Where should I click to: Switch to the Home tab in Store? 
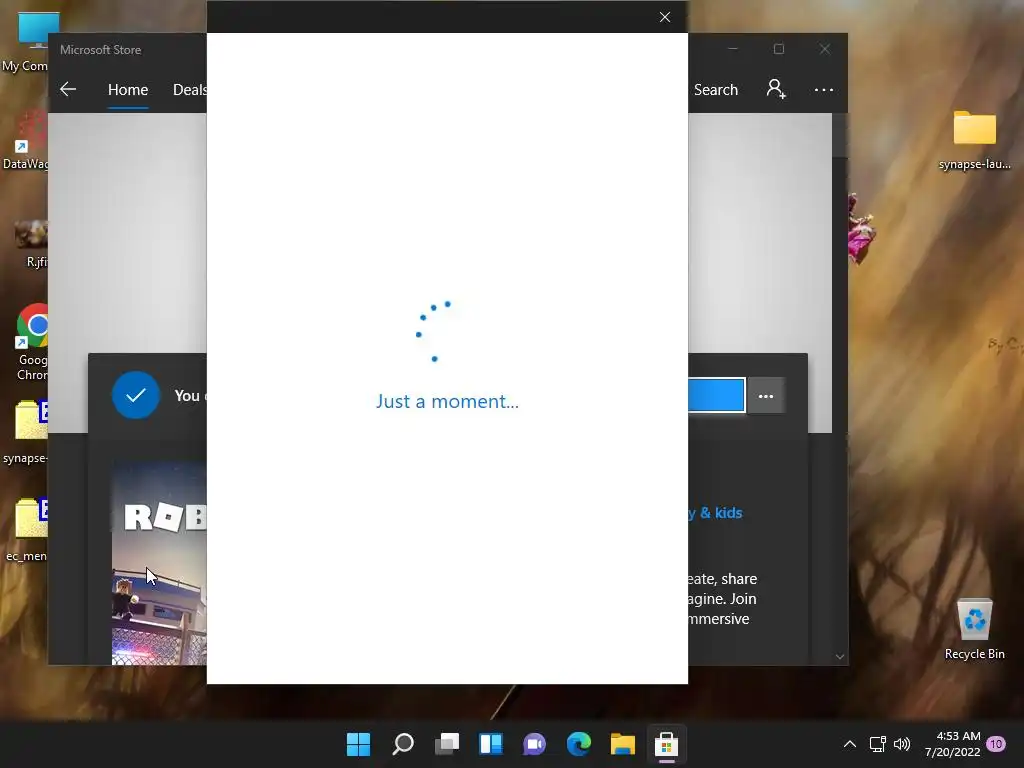tap(128, 89)
